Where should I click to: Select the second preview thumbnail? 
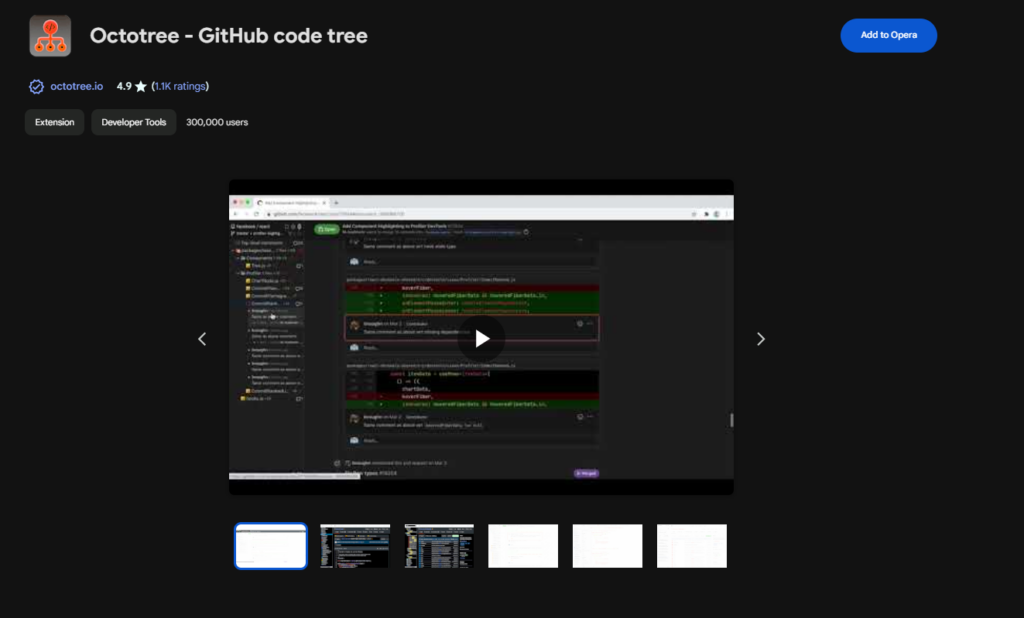355,546
